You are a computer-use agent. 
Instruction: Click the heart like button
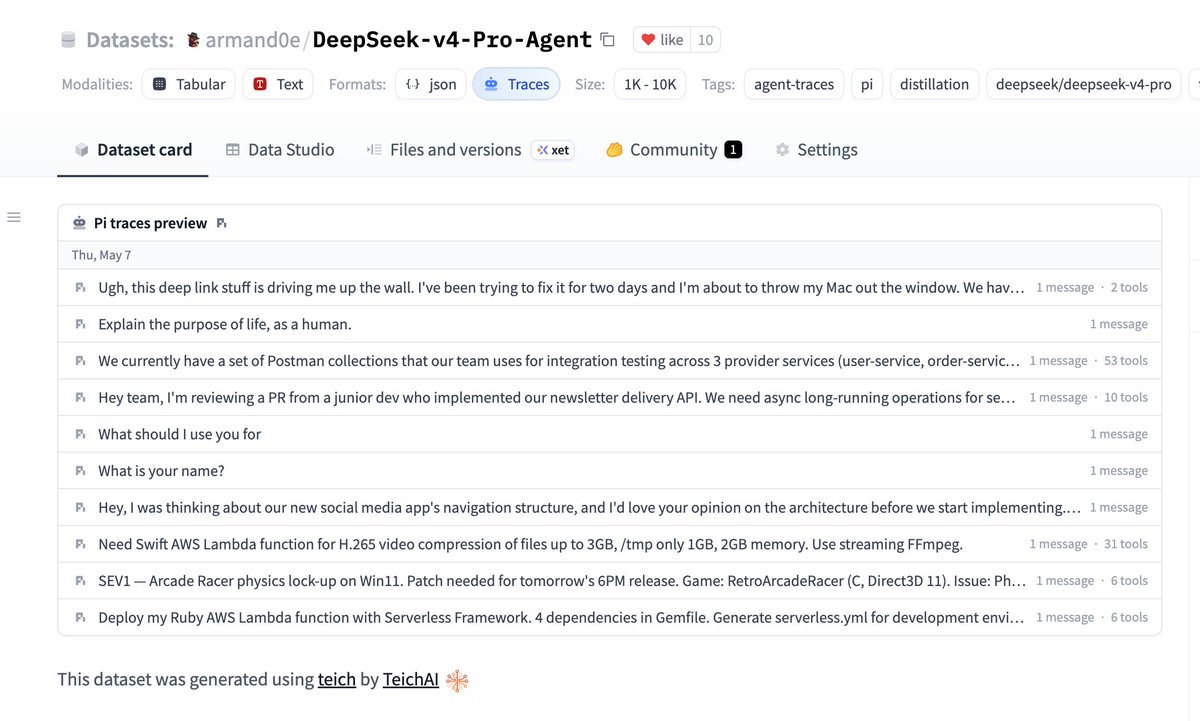pos(662,40)
